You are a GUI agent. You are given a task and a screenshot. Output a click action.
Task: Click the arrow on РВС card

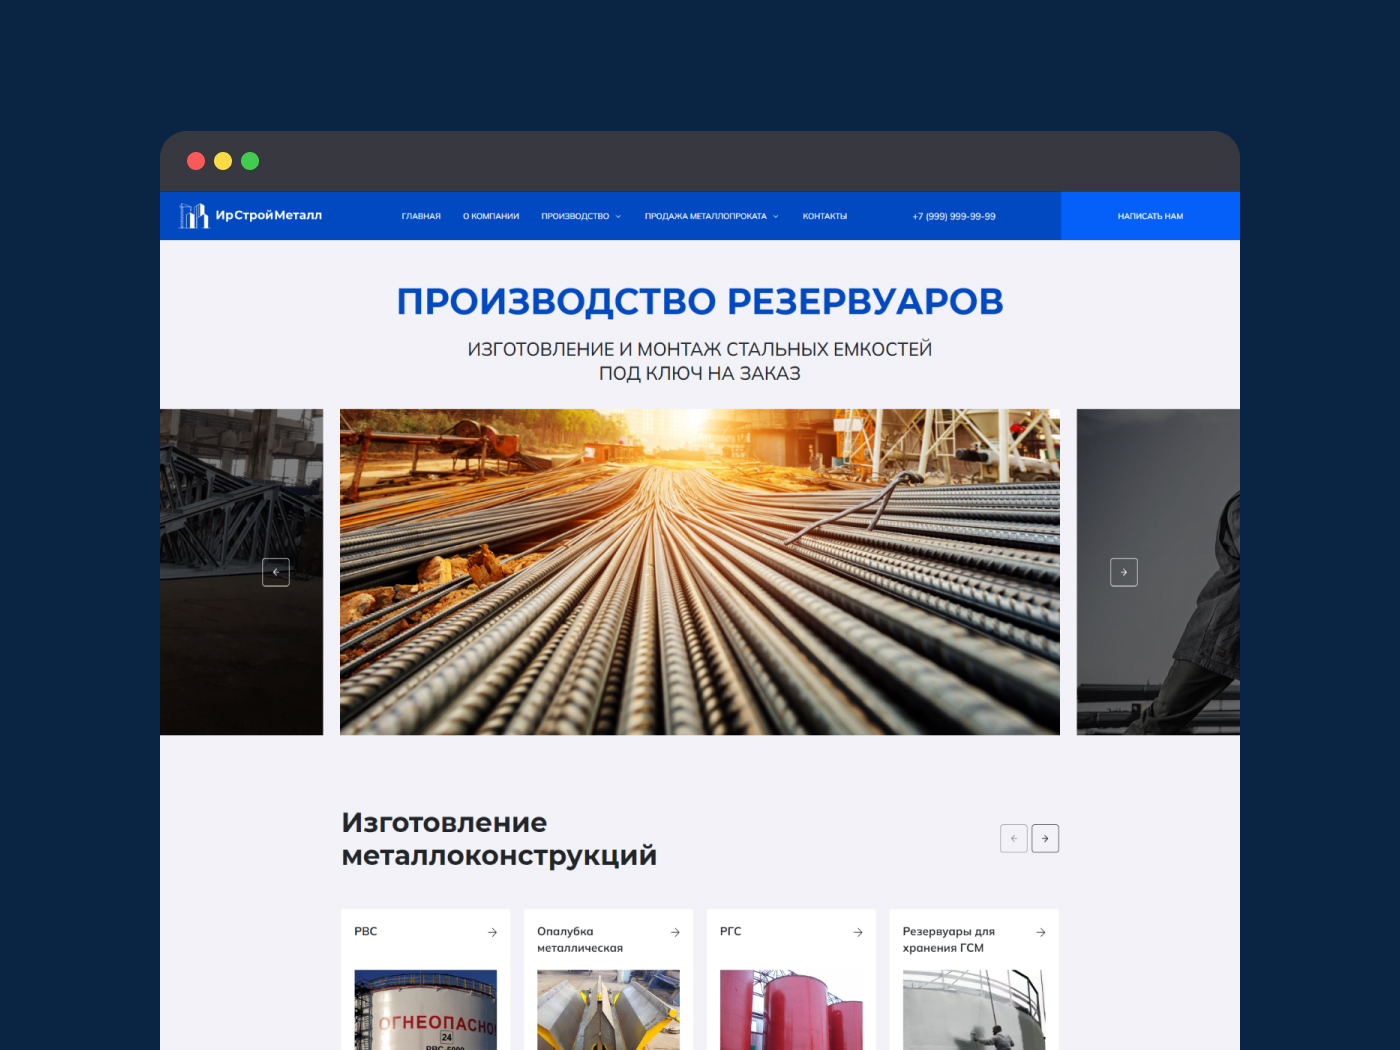[x=492, y=932]
